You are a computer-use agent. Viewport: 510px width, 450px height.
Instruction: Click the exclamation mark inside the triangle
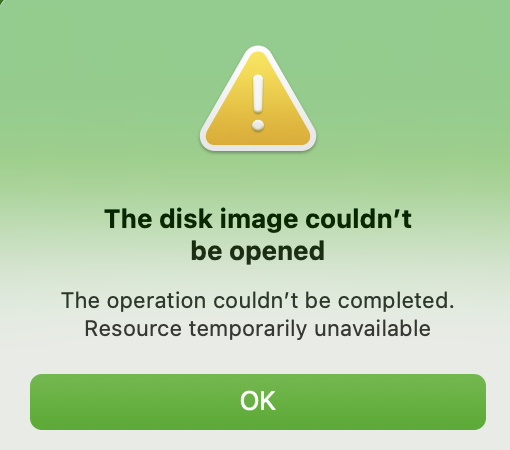click(x=258, y=103)
